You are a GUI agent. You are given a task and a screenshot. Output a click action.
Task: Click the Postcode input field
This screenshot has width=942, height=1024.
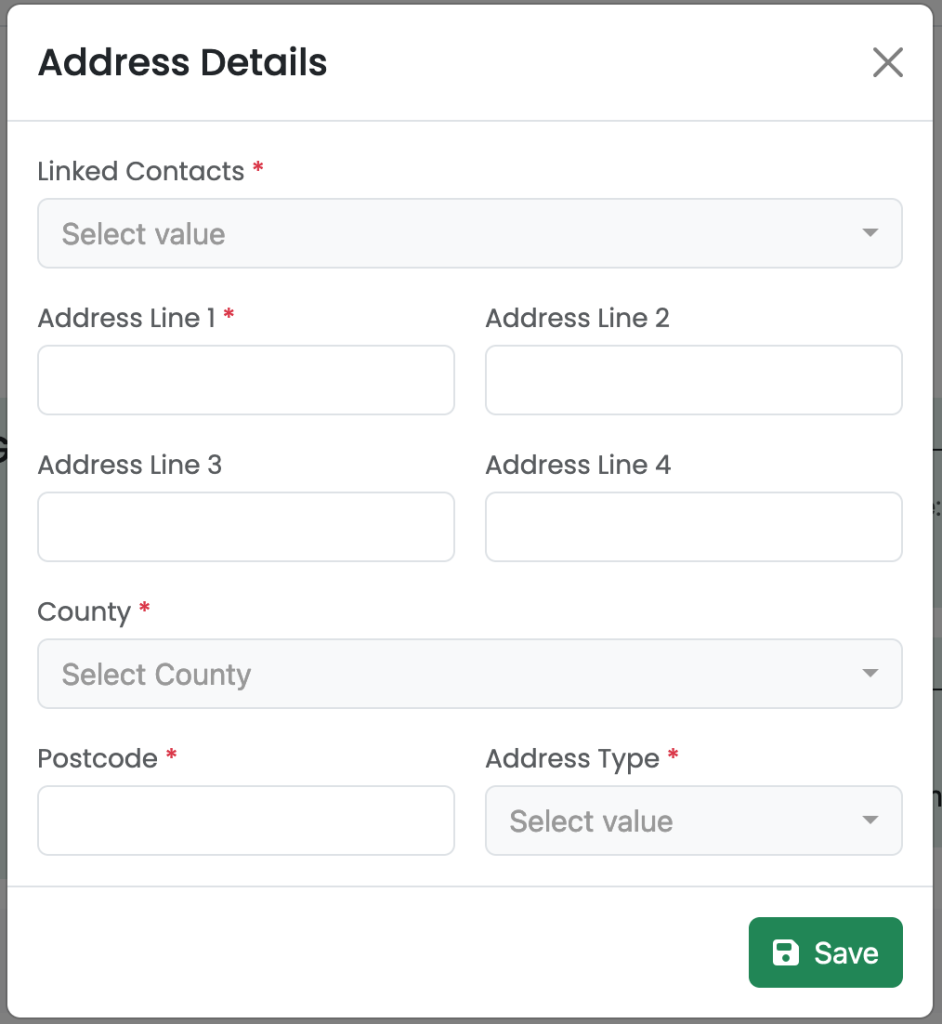click(x=246, y=820)
